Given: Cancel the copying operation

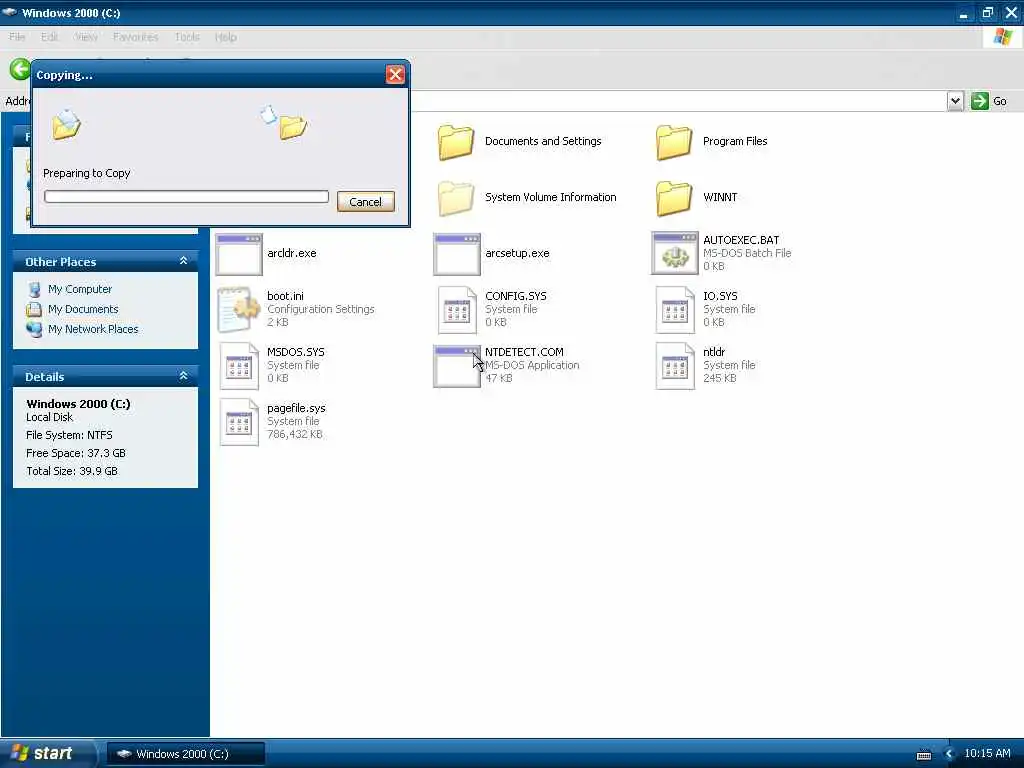Looking at the screenshot, I should point(366,202).
